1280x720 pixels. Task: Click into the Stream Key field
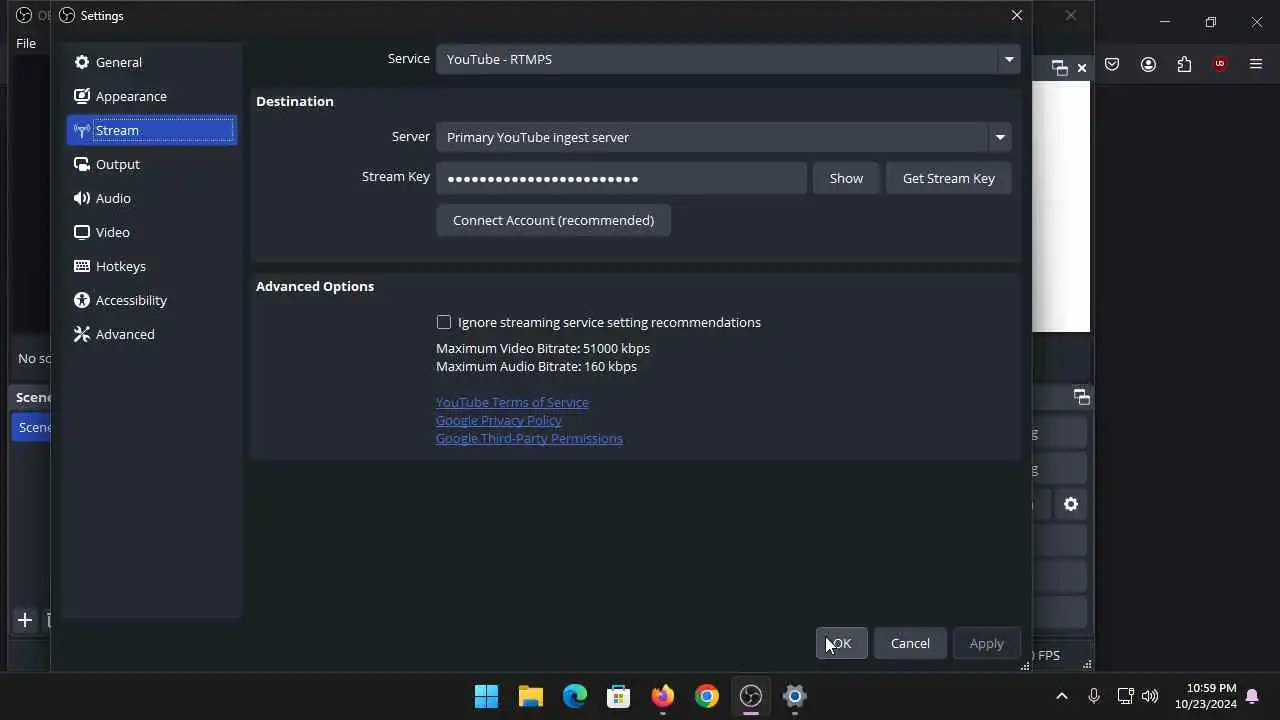[621, 178]
